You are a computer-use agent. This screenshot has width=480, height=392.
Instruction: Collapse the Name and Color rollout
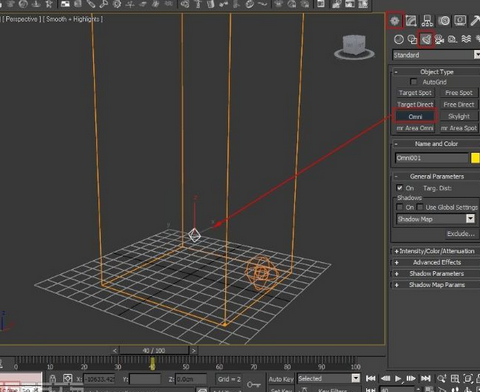coord(436,144)
